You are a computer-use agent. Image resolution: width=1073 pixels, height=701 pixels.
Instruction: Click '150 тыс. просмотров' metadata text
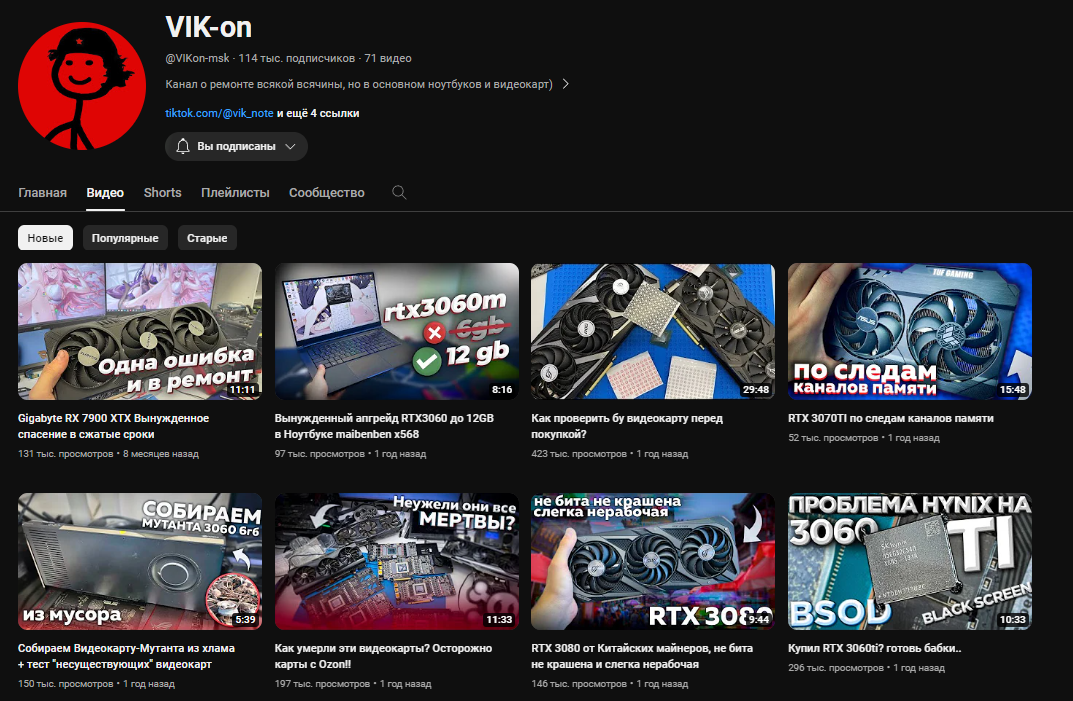[x=65, y=684]
